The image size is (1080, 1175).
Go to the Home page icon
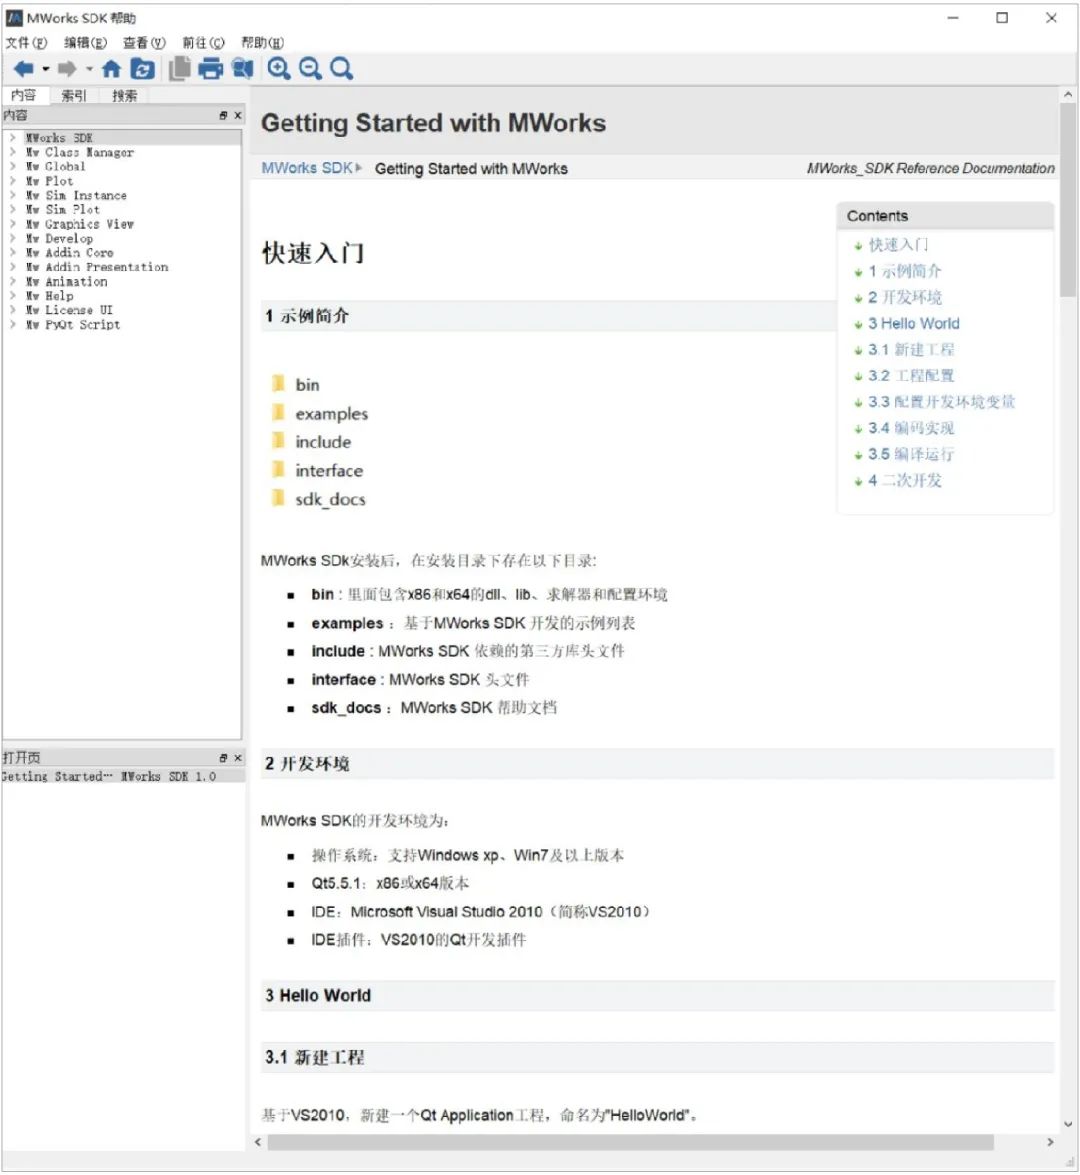pos(111,69)
